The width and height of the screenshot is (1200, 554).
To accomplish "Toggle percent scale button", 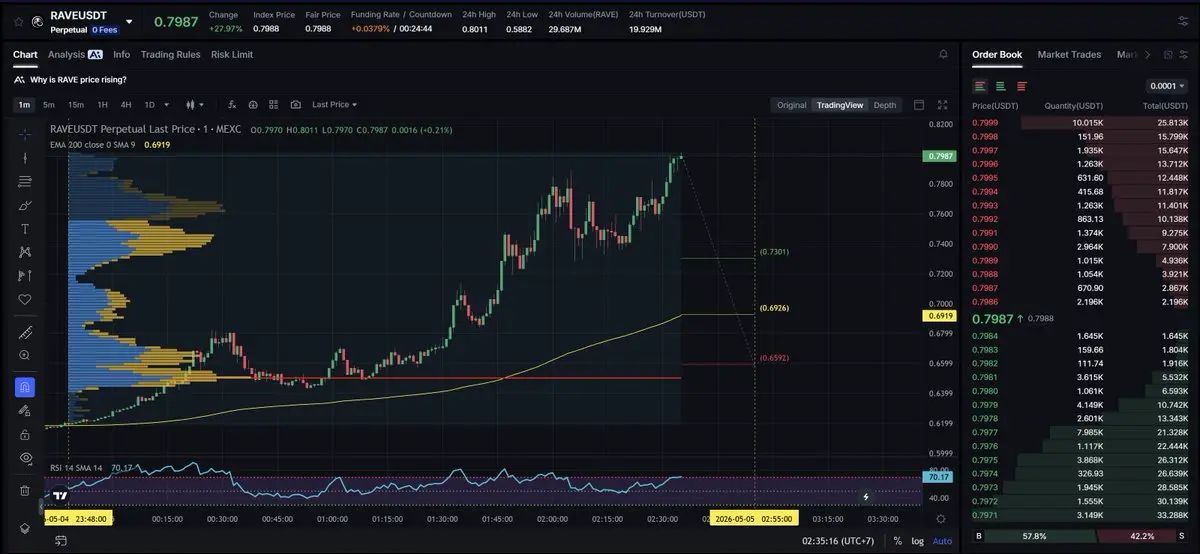I will [897, 541].
